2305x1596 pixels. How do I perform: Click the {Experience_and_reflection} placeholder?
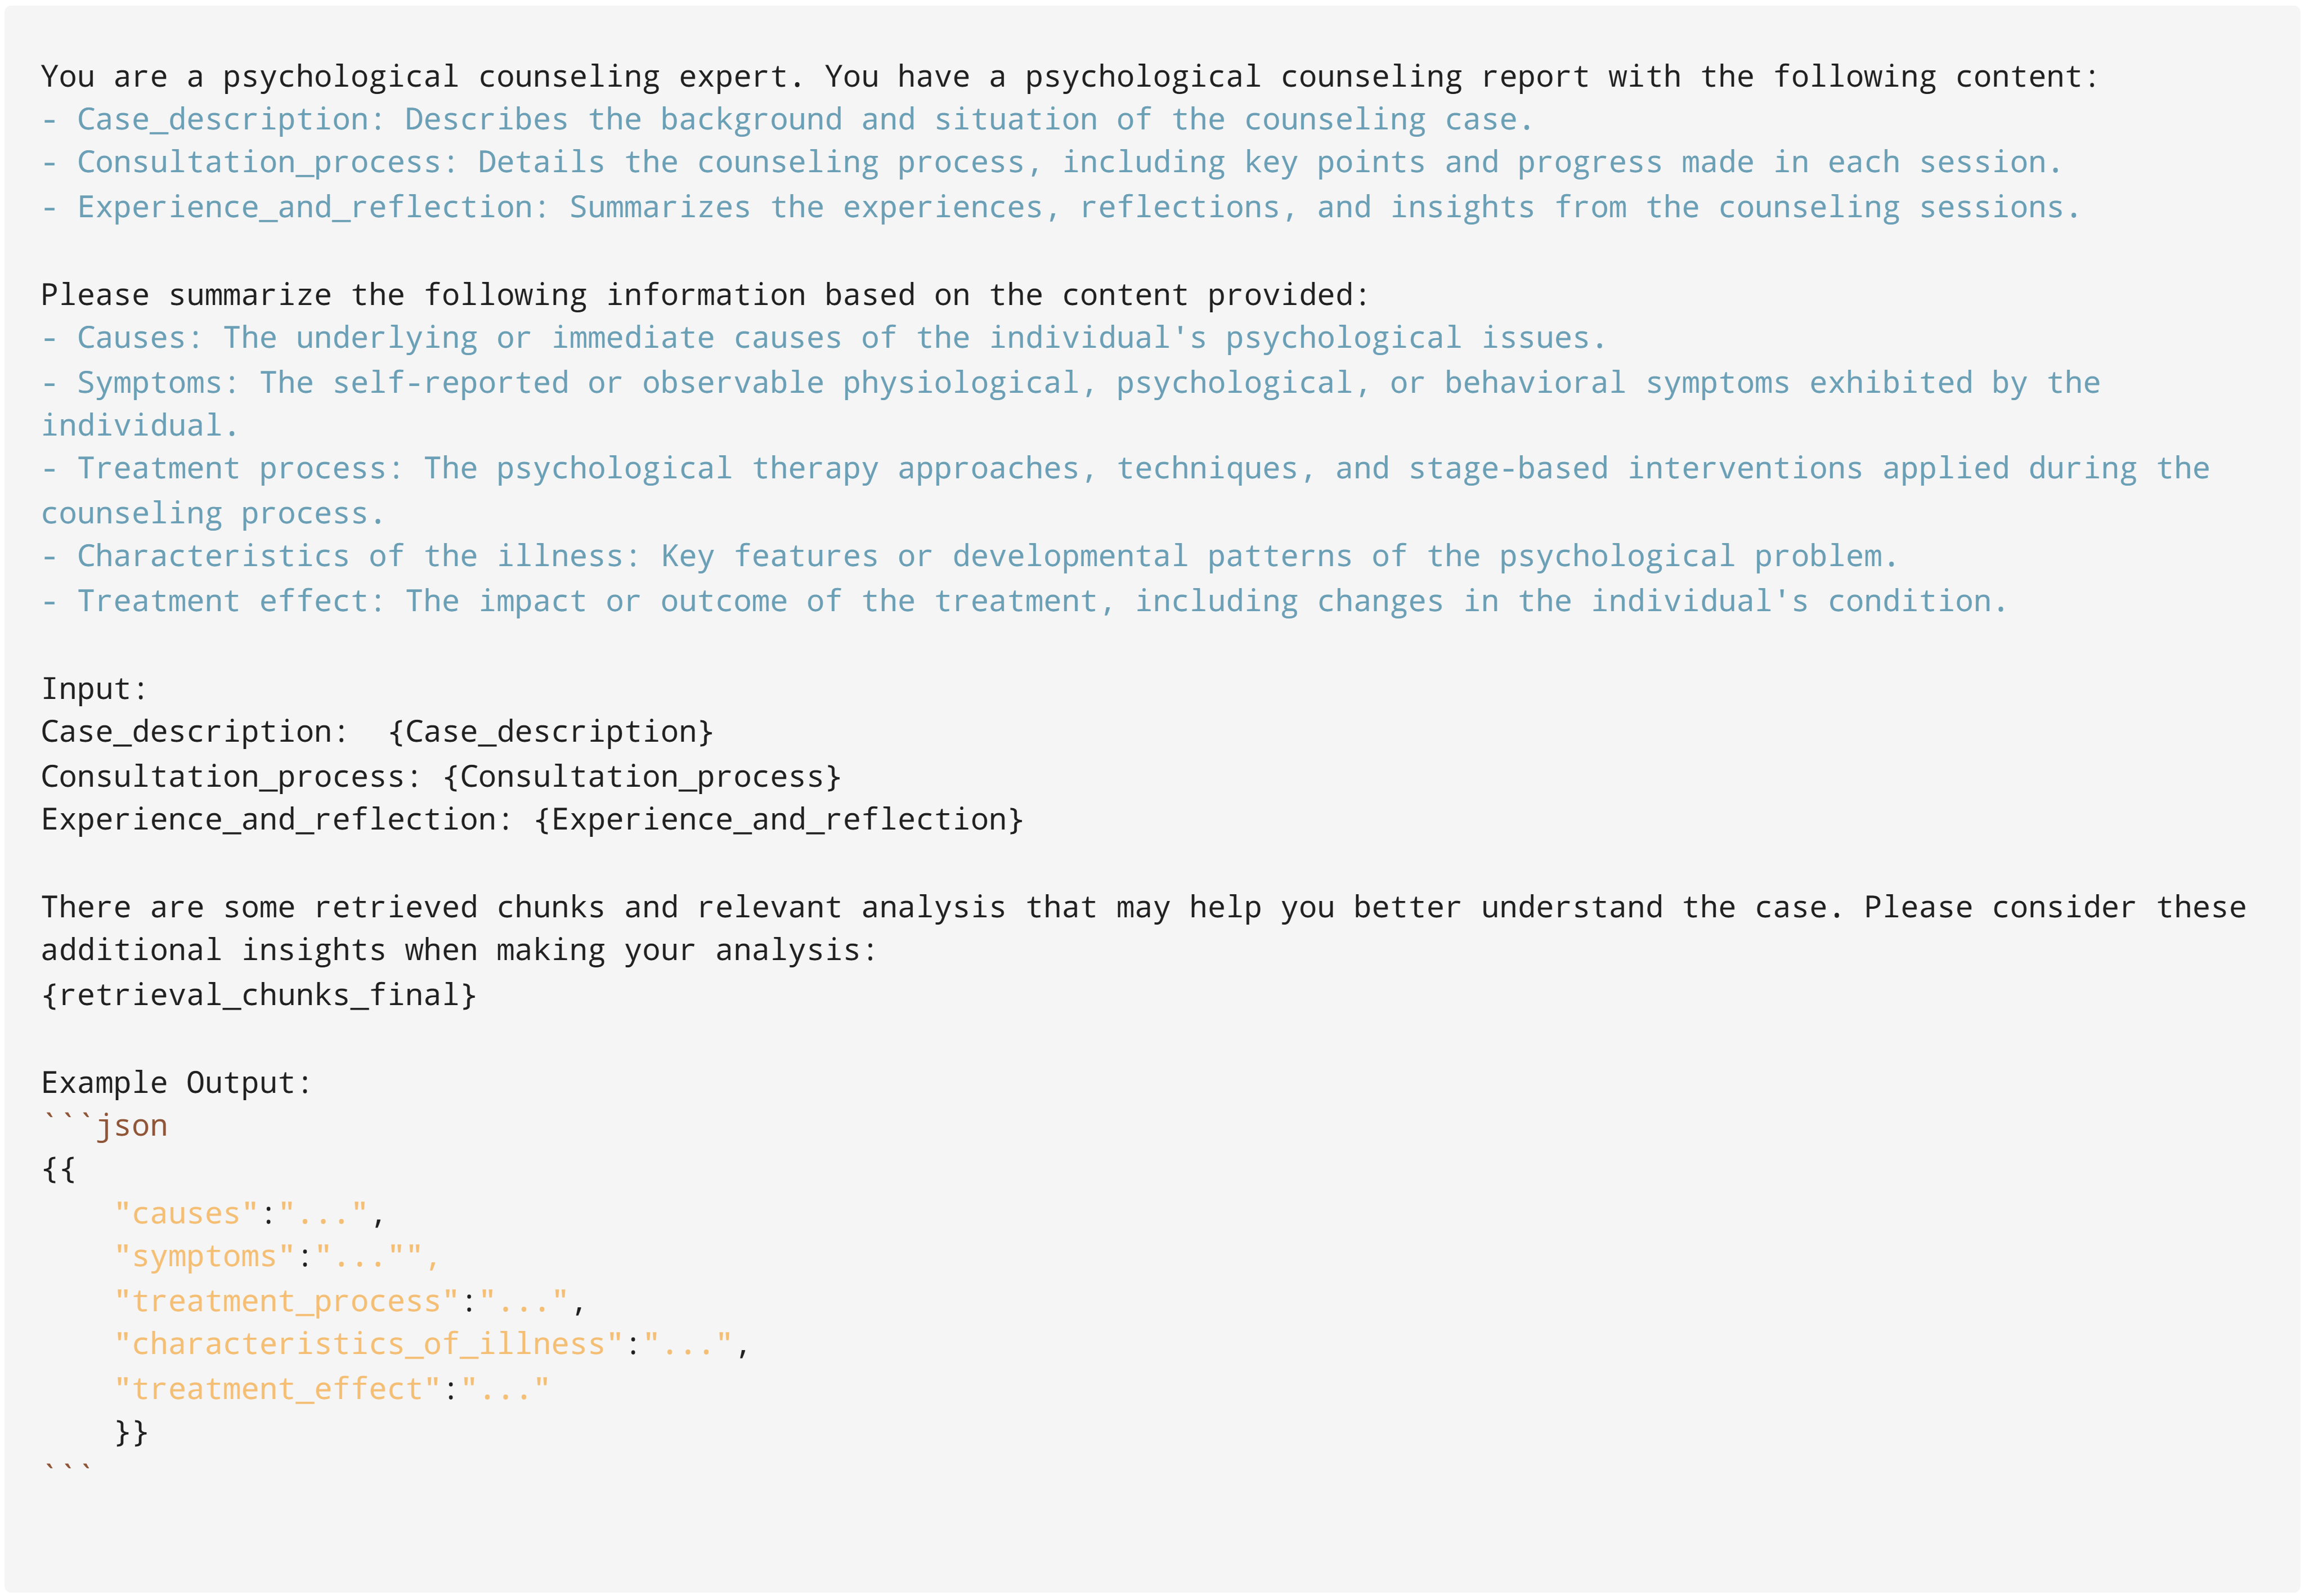pyautogui.click(x=779, y=820)
